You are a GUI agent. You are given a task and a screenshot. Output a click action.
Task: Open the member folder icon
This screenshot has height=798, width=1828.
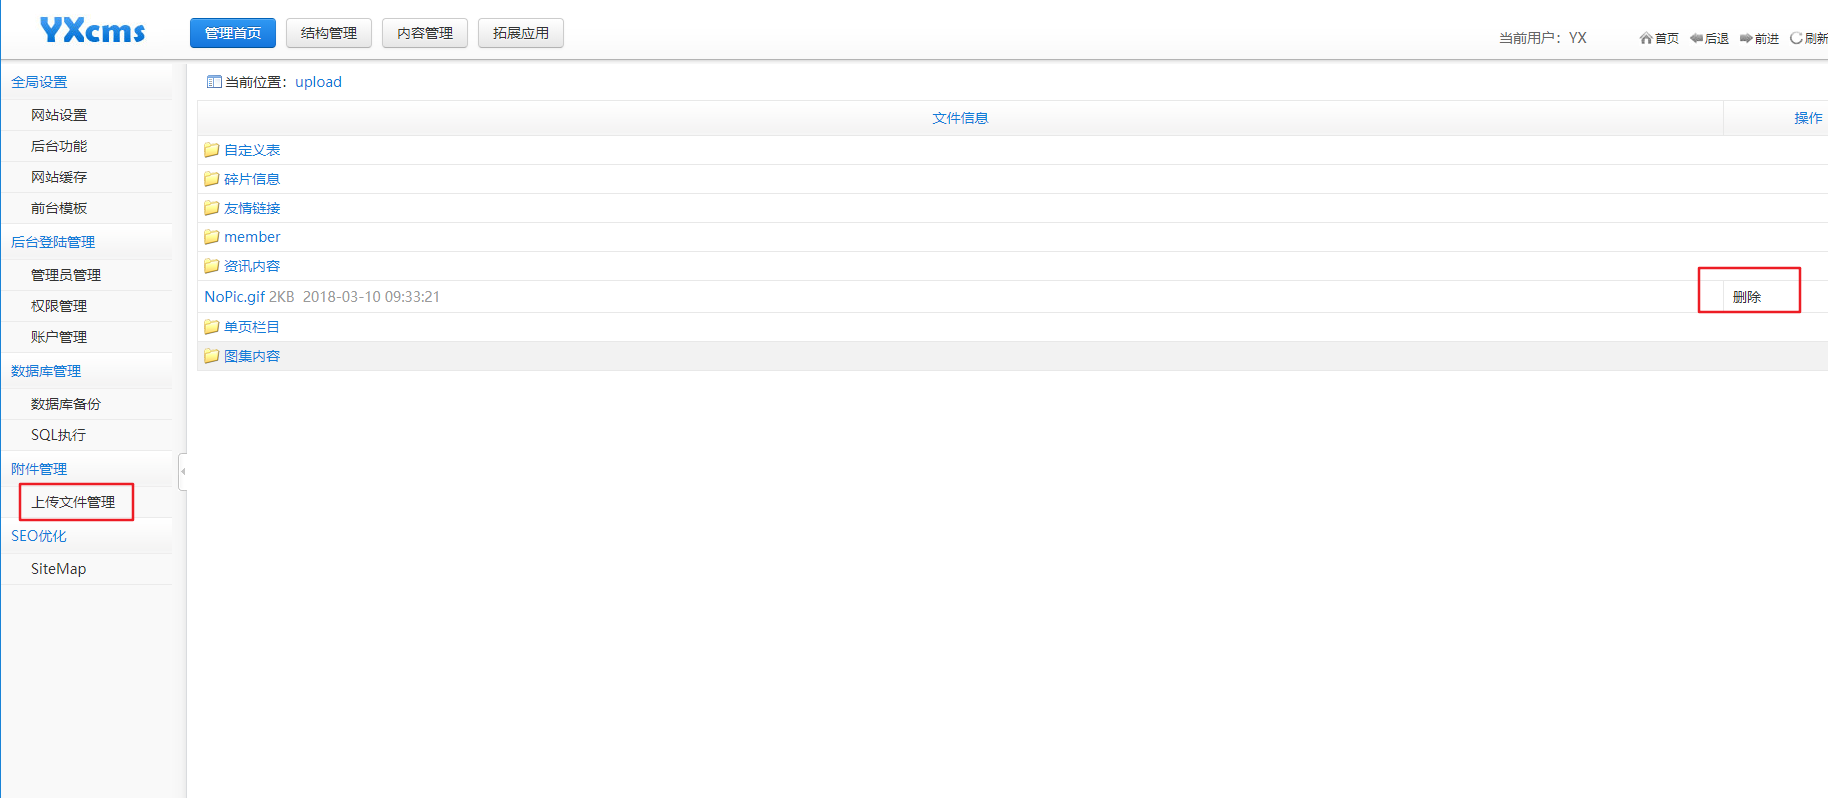point(211,237)
